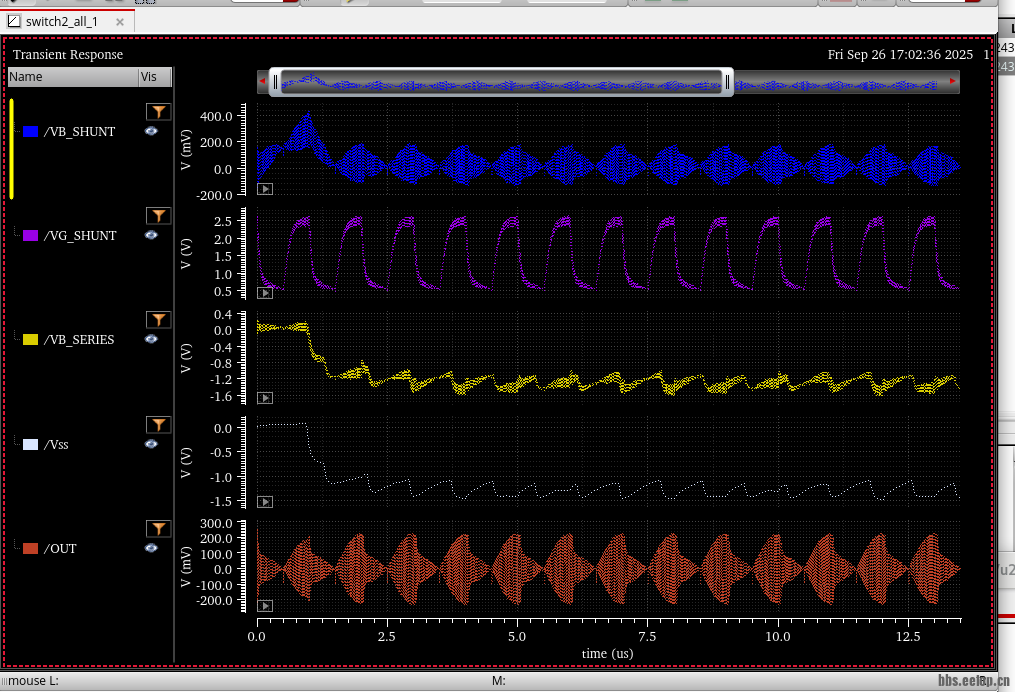Viewport: 1015px width, 692px height.
Task: Click the red /OUT color swatch
Action: (x=30, y=549)
